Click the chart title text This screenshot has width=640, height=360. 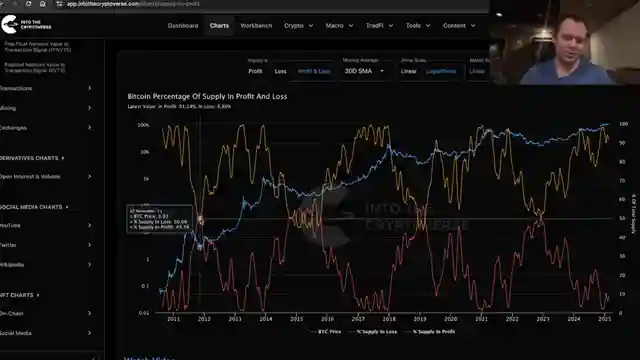pyautogui.click(x=207, y=96)
